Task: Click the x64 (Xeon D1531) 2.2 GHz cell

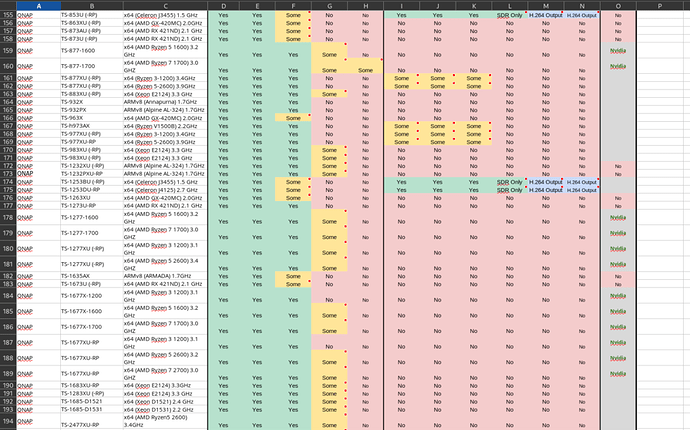Action: (165, 409)
